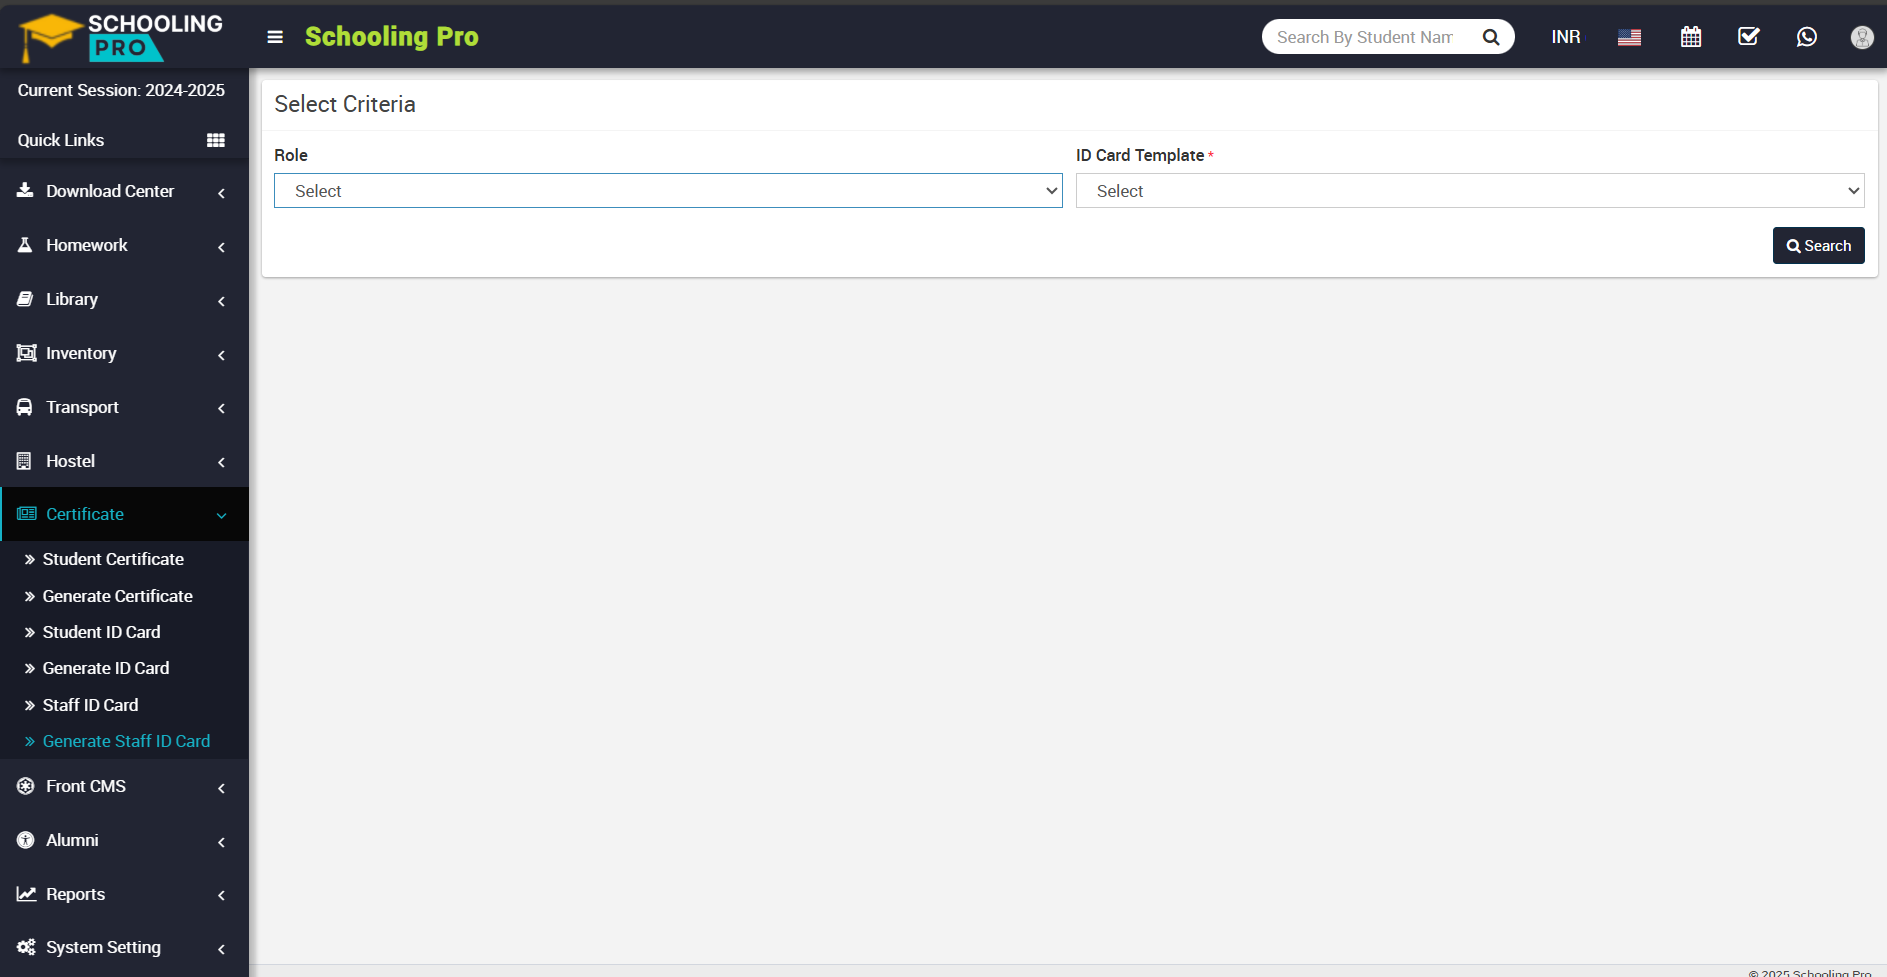1887x977 pixels.
Task: Expand Library menu chevron
Action: coord(221,300)
